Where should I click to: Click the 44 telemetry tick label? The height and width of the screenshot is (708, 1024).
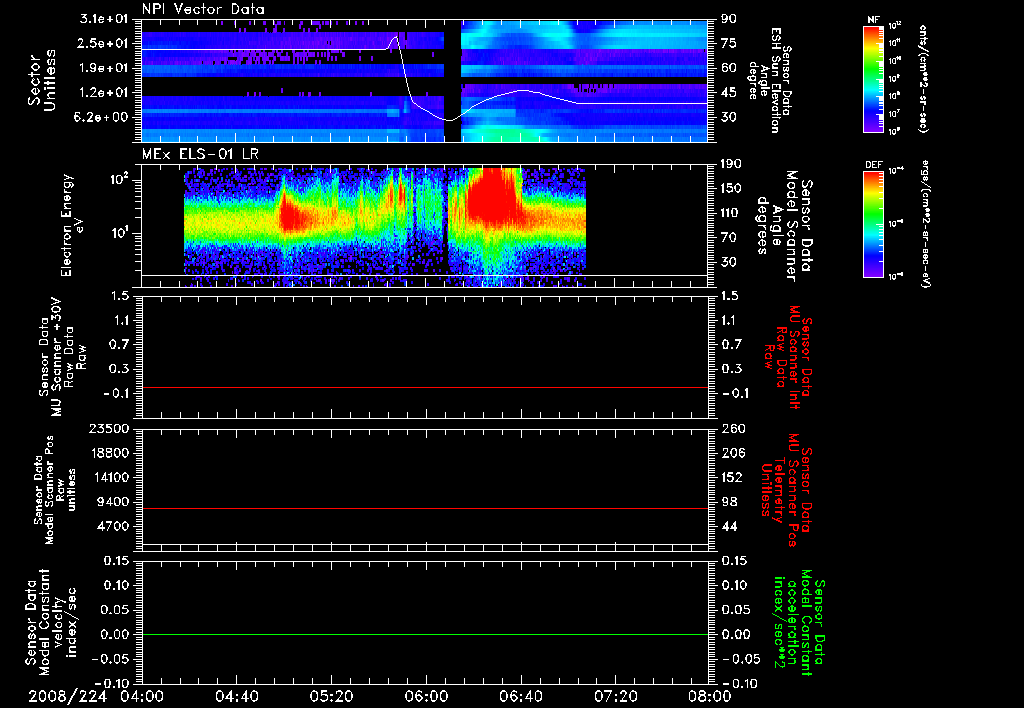pos(729,526)
